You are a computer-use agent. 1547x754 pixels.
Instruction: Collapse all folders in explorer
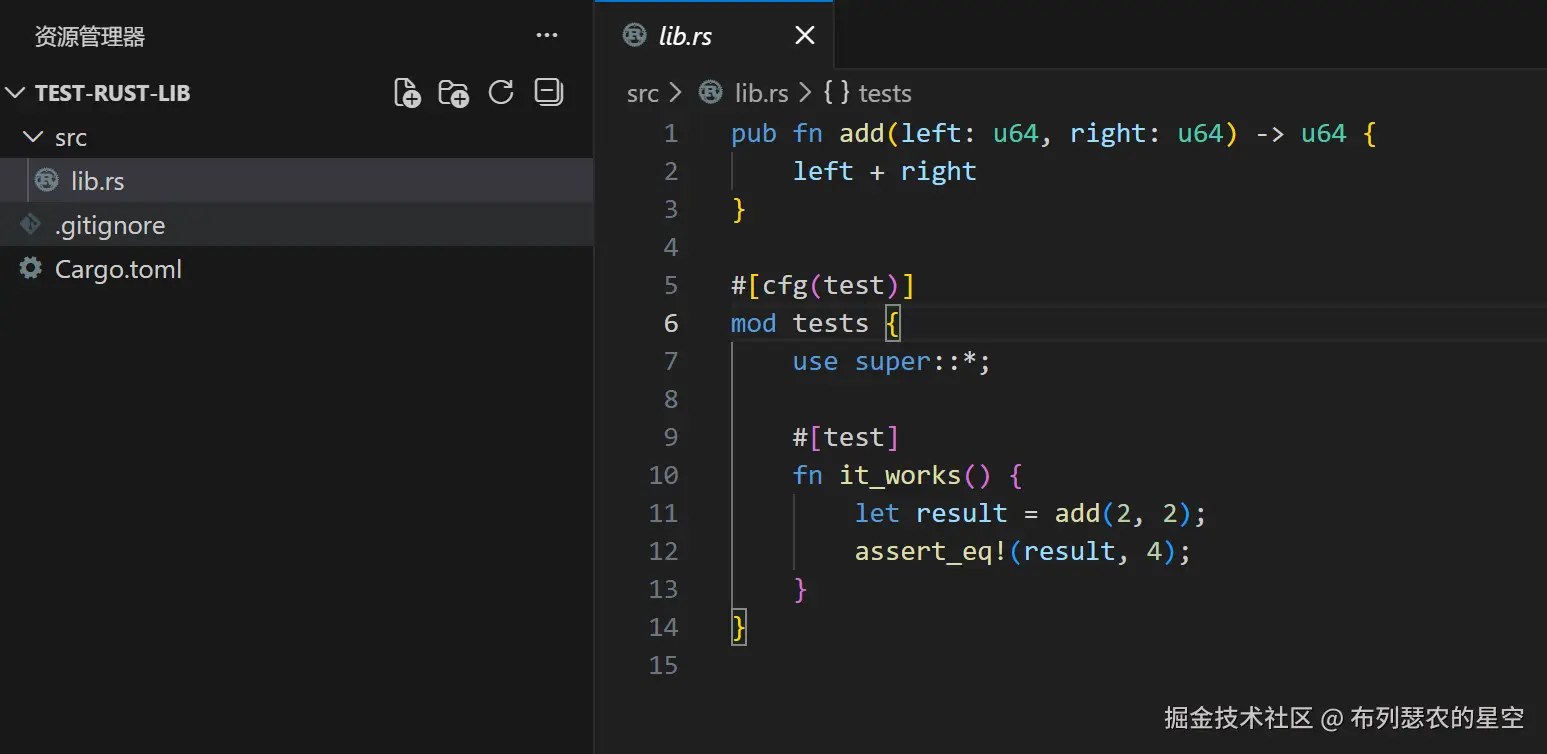pos(549,92)
